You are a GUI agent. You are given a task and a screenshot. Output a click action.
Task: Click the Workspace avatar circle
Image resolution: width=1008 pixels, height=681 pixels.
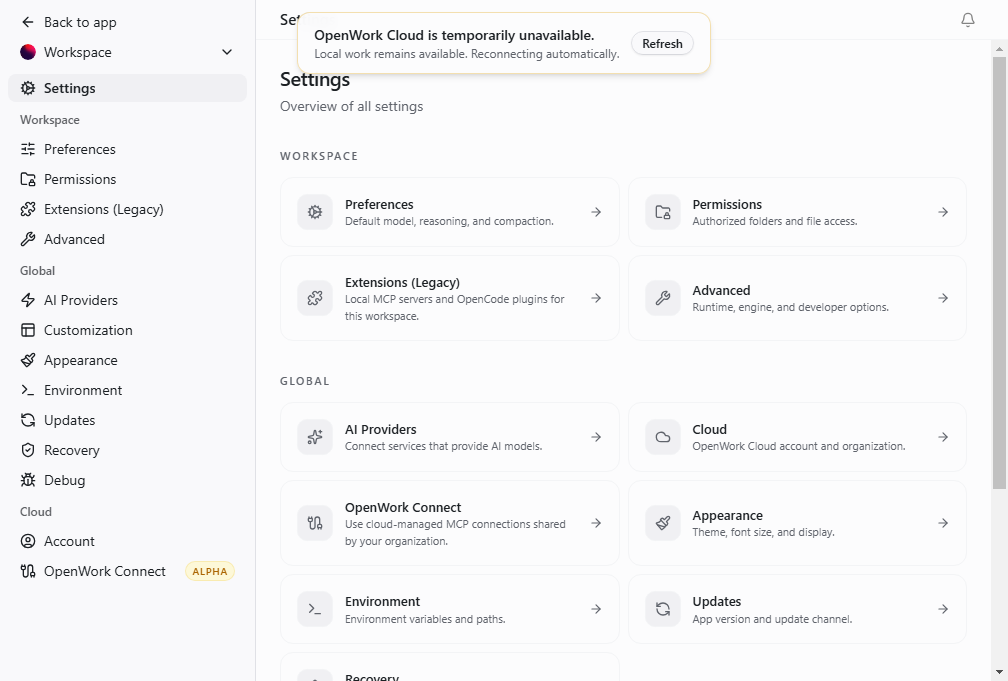tap(28, 52)
